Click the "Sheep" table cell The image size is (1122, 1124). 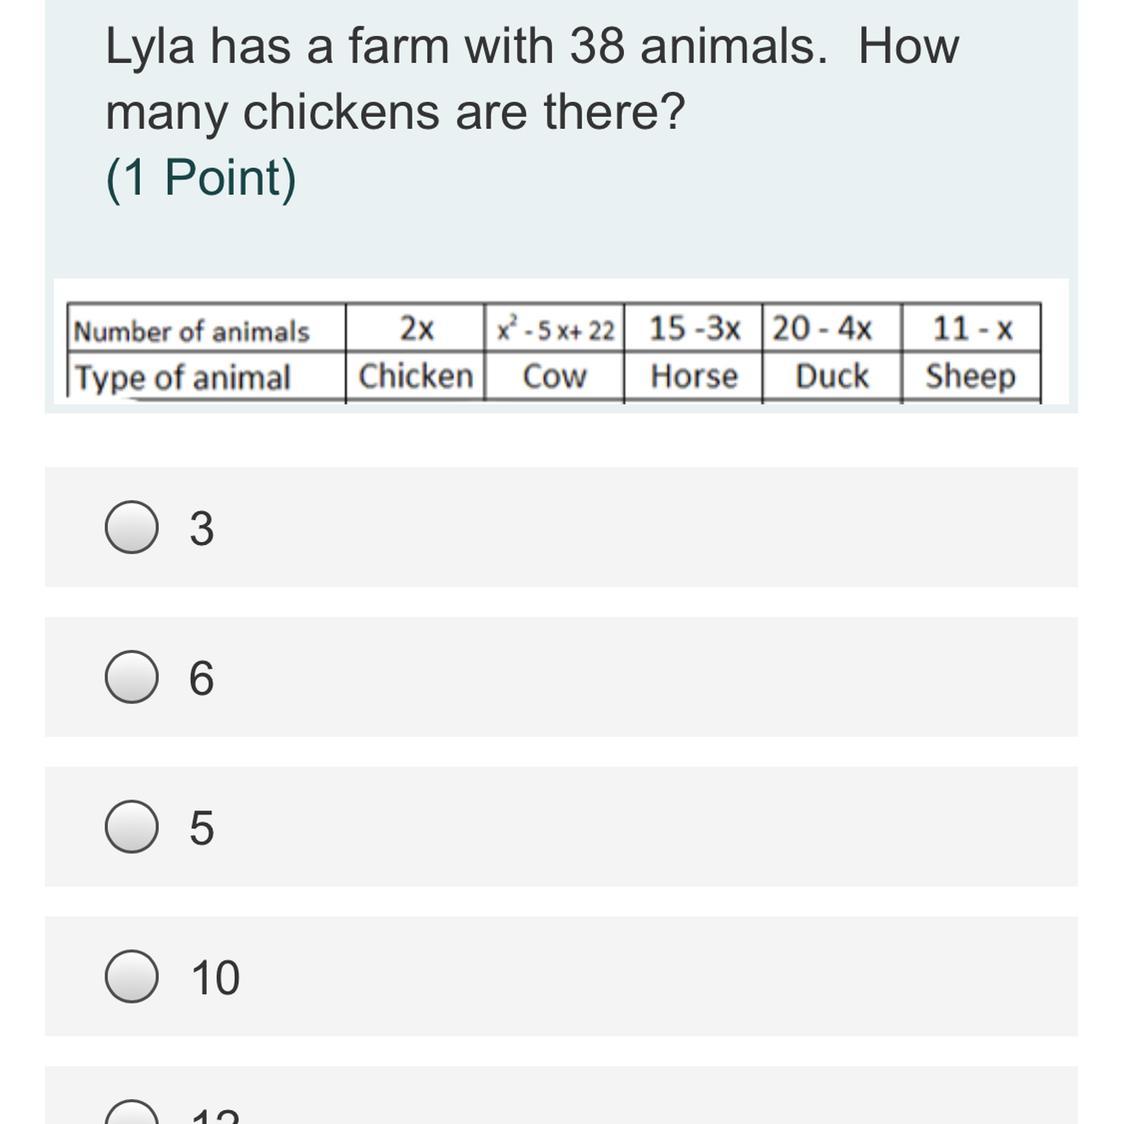(970, 376)
